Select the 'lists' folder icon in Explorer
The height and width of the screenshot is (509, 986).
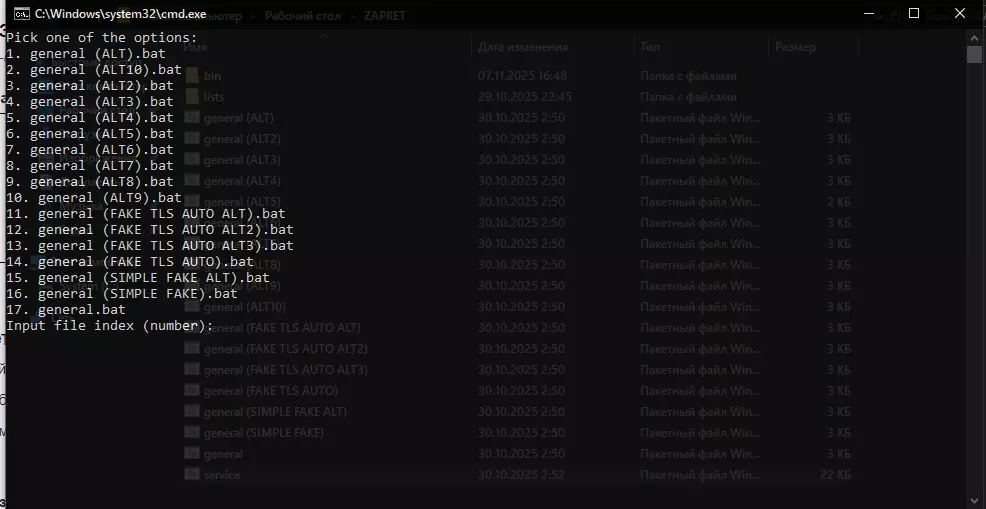click(x=192, y=97)
